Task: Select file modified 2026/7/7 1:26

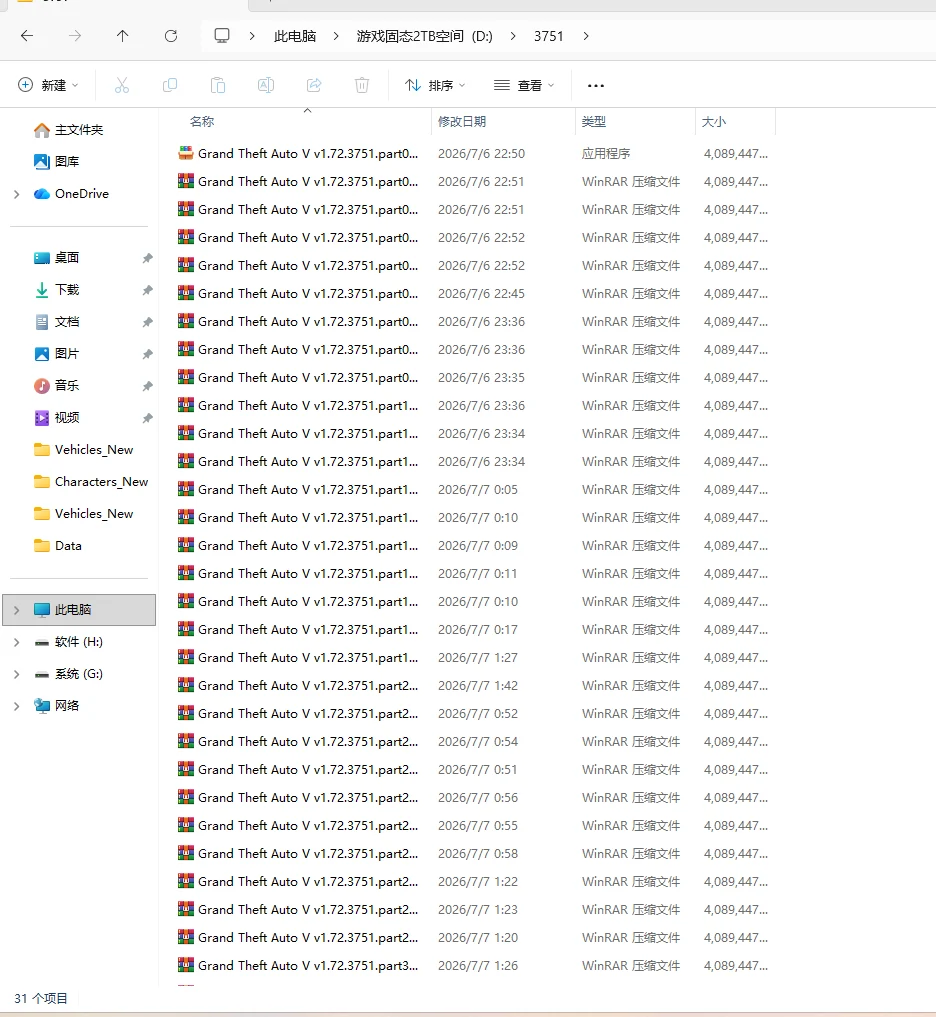Action: 474,966
